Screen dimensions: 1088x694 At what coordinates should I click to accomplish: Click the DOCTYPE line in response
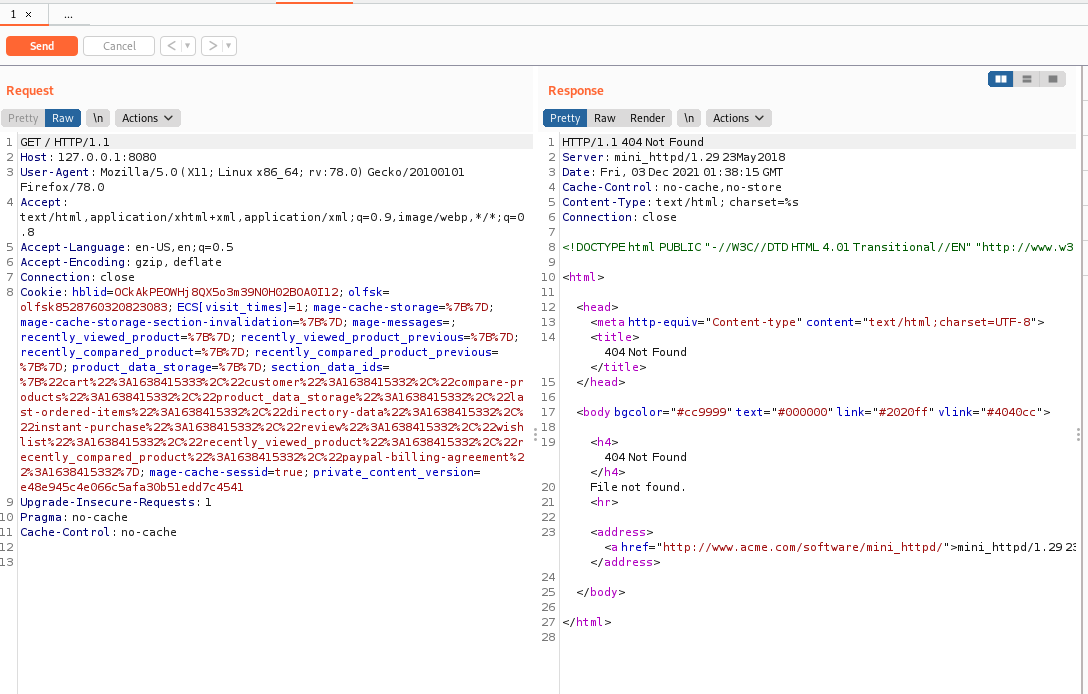[818, 247]
